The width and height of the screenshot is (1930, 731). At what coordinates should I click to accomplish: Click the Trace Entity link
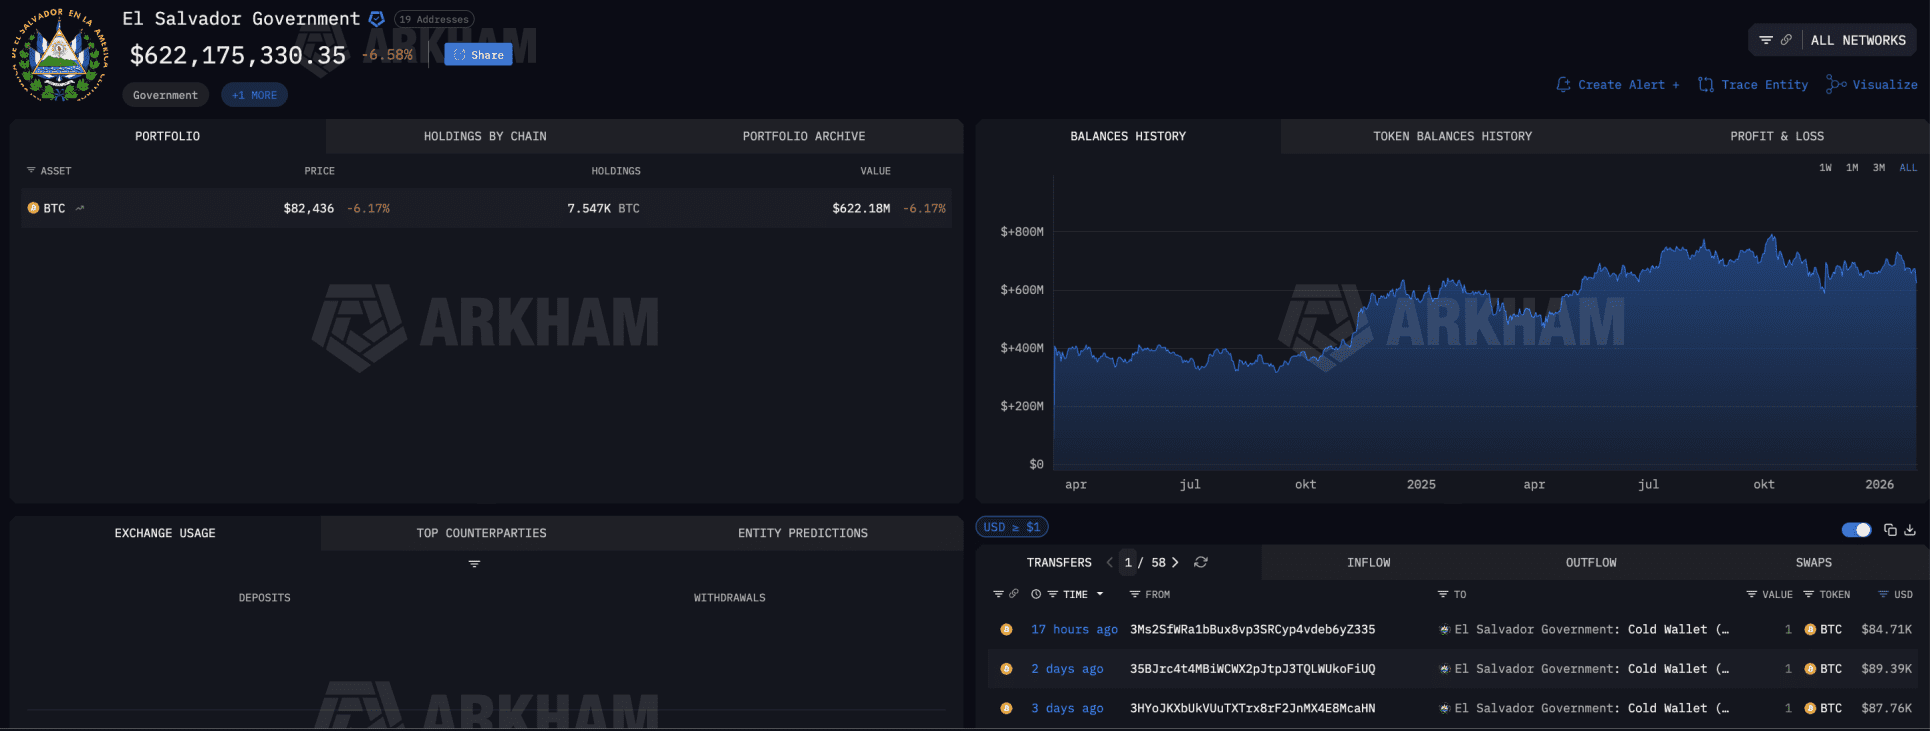(x=1753, y=85)
